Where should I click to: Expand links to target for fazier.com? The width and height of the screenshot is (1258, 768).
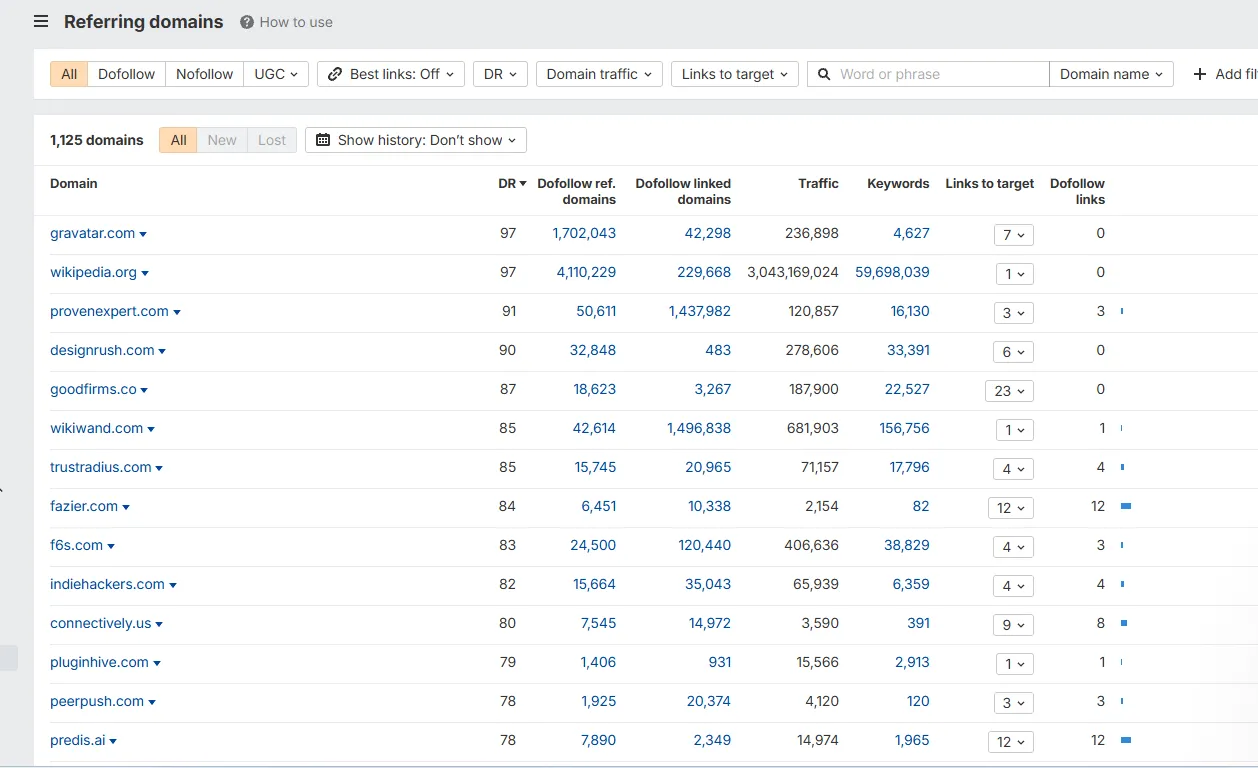pos(1010,508)
